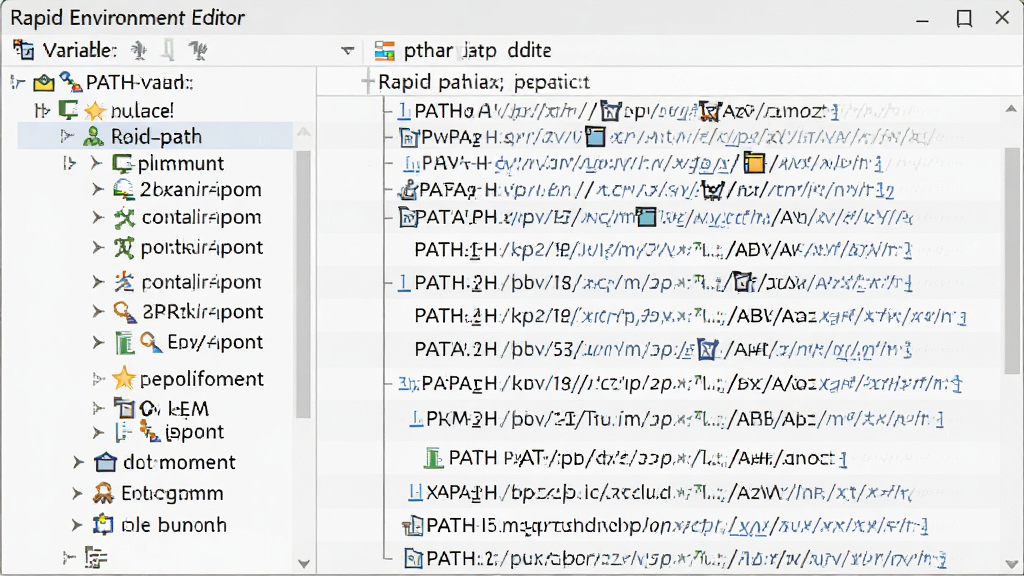Image resolution: width=1024 pixels, height=576 pixels.
Task: Click the left tree panel scrollbar thumb
Action: pos(303,284)
